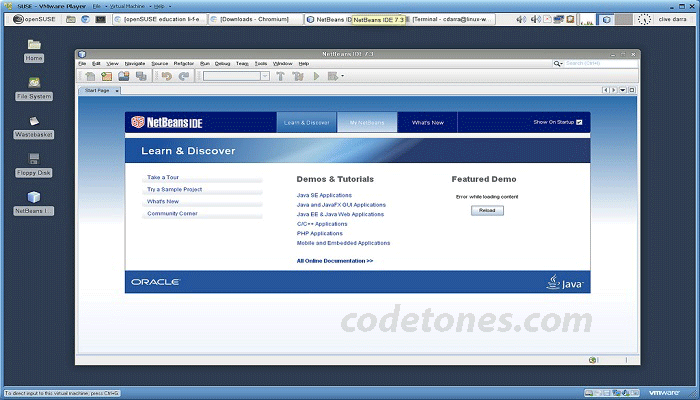Open the VMware Player Virtual Machine menu
Image resolution: width=700 pixels, height=400 pixels.
tap(128, 6)
